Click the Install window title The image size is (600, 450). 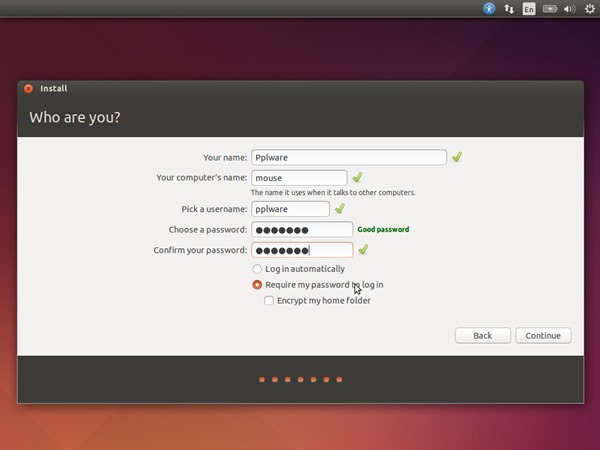pyautogui.click(x=54, y=88)
